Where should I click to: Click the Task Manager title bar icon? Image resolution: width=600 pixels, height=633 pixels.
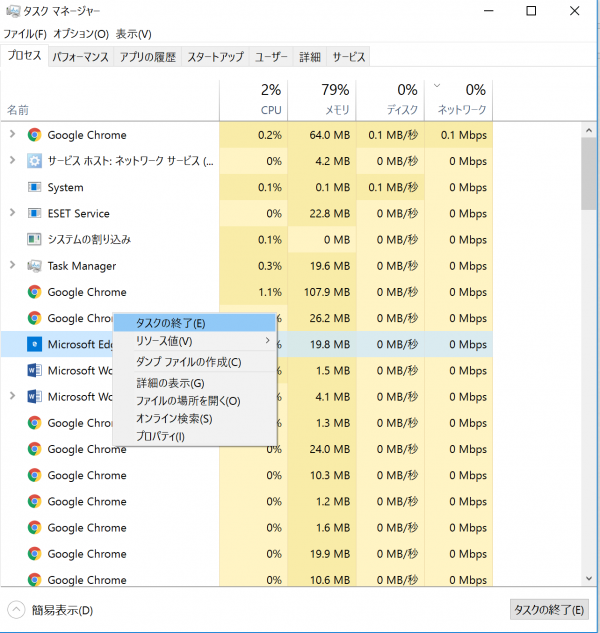(13, 11)
